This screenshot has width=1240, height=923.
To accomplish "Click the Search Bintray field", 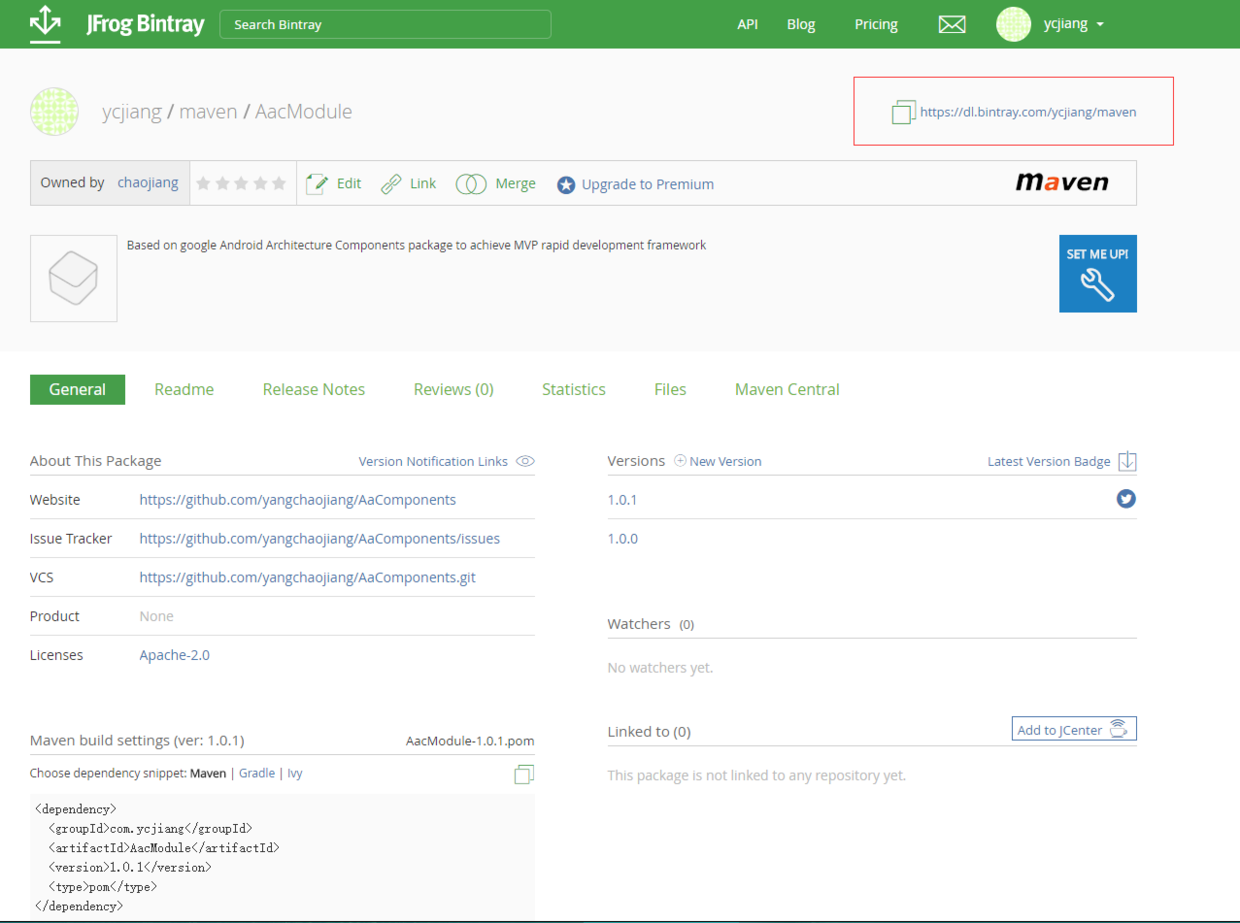I will [x=385, y=24].
